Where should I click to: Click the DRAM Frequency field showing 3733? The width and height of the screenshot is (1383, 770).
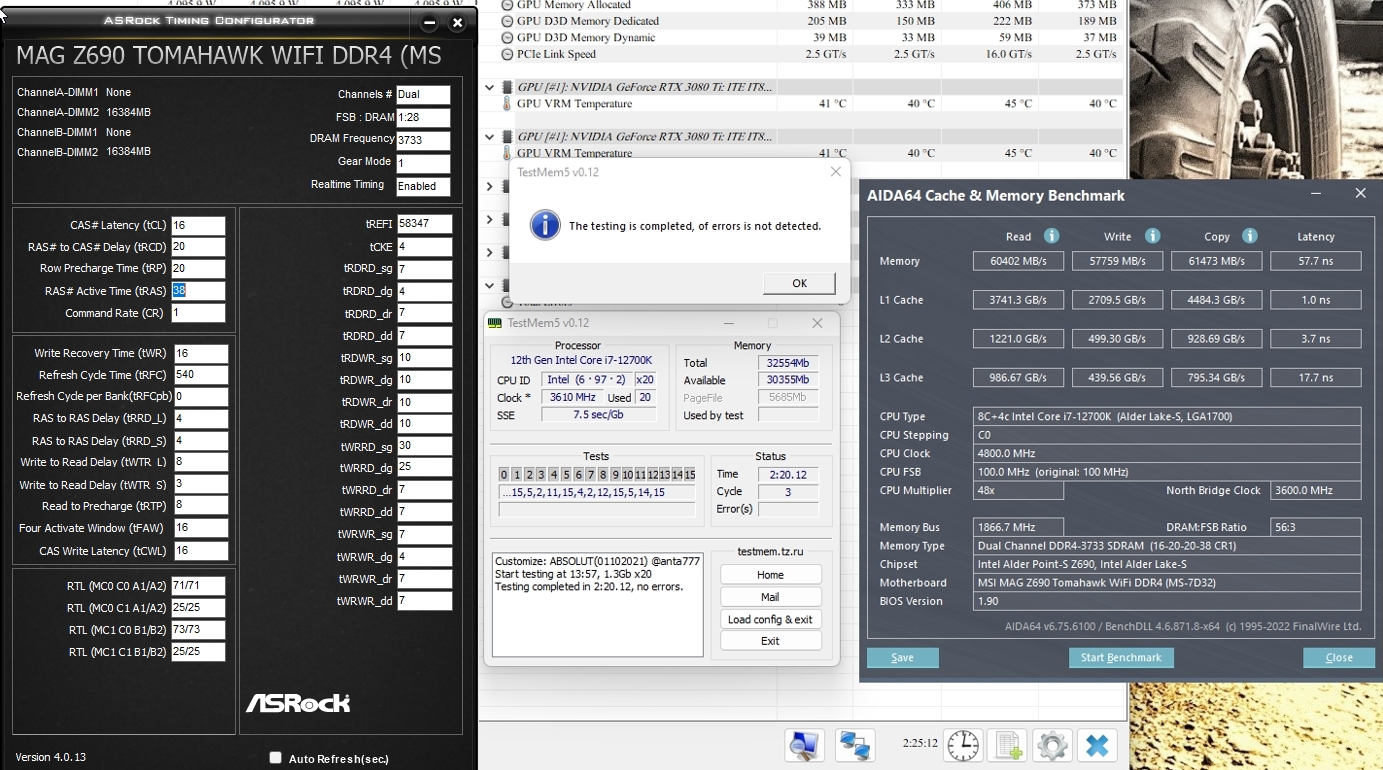click(423, 140)
